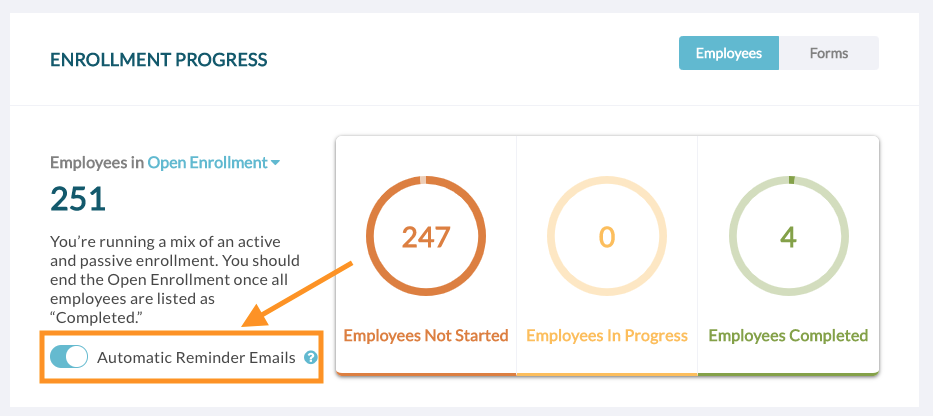The width and height of the screenshot is (933, 416).
Task: Click the active and passive enrollment description
Action: point(175,280)
